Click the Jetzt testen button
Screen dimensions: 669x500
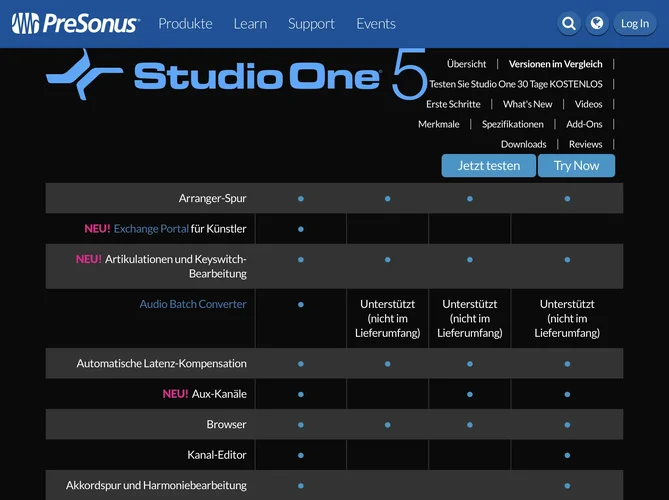(x=488, y=166)
